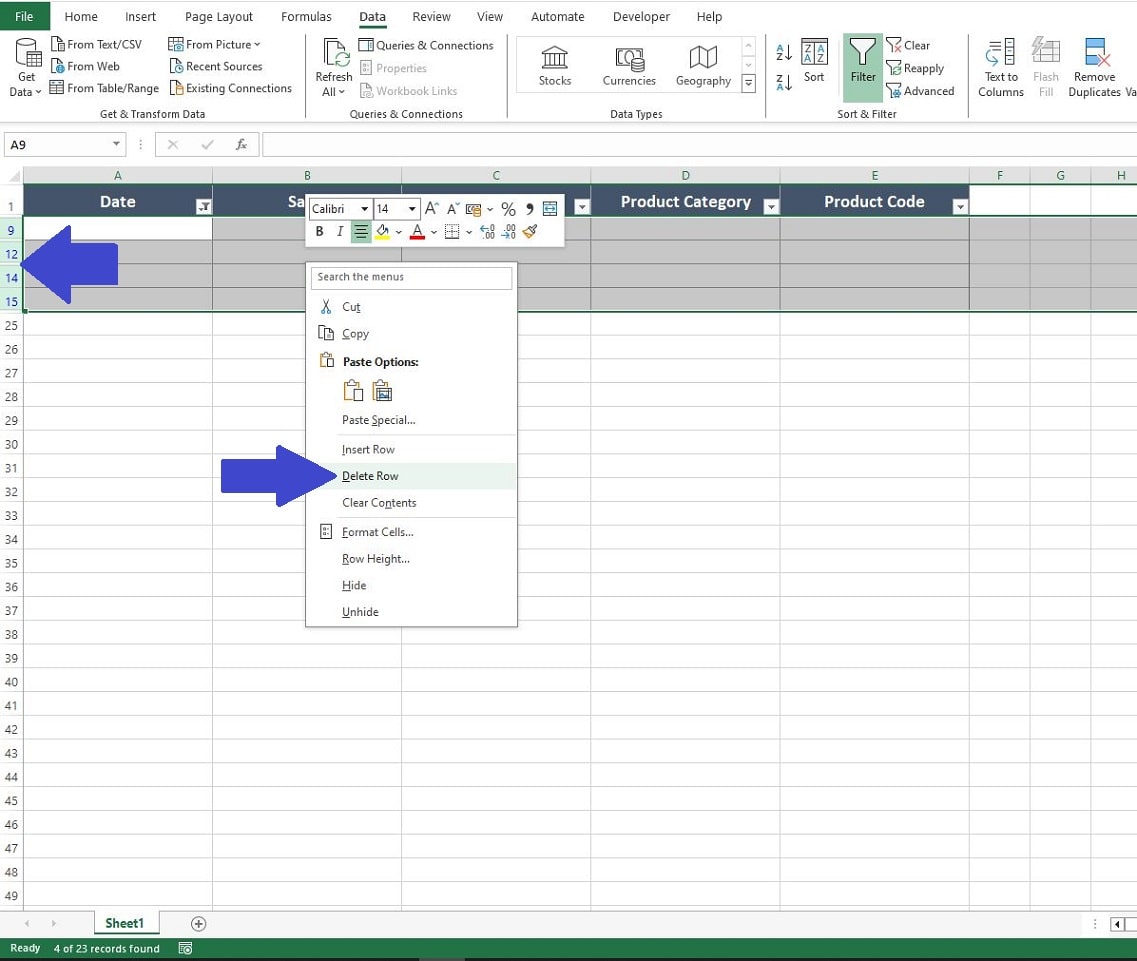Screen dimensions: 1137x961
Task: Toggle italic formatting on the mini toolbar
Action: [339, 231]
